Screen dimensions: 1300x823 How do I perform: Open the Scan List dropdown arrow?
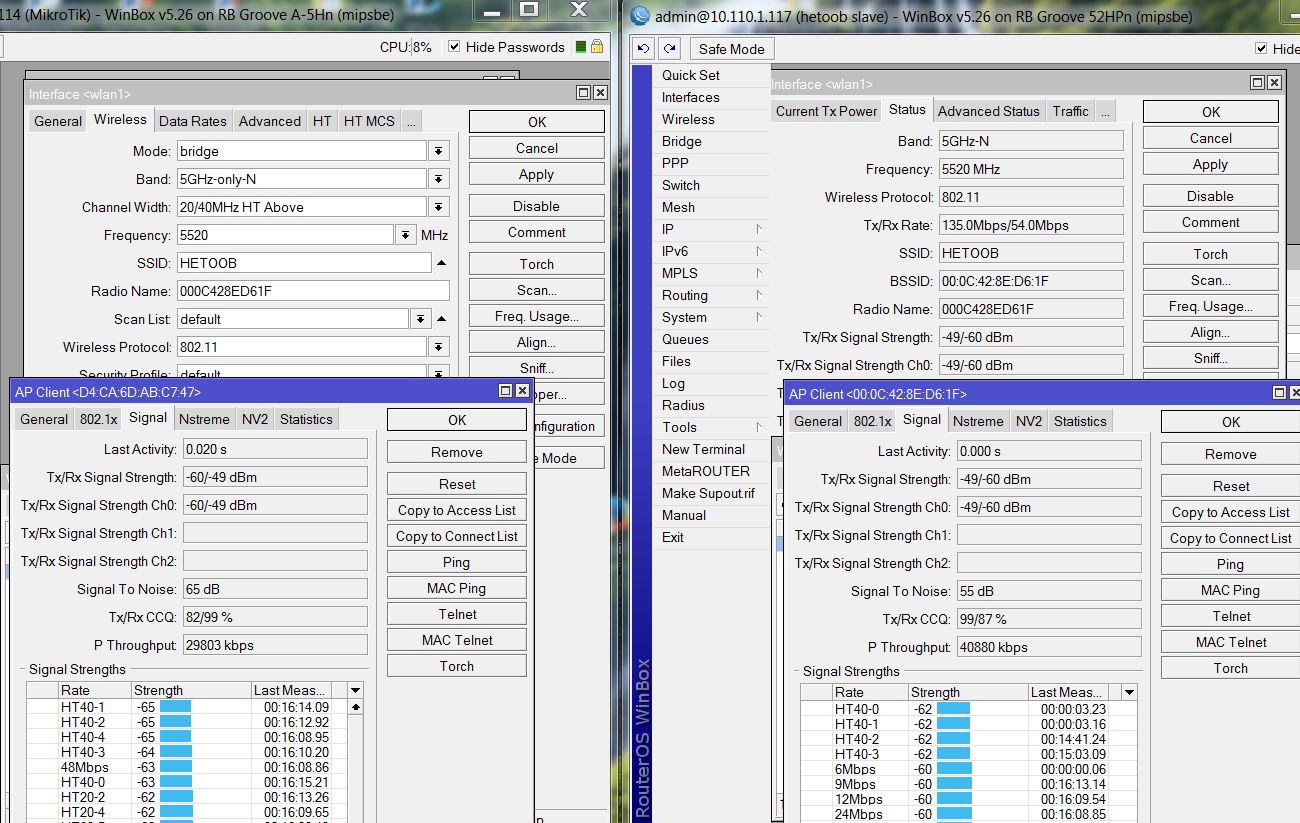pyautogui.click(x=420, y=319)
